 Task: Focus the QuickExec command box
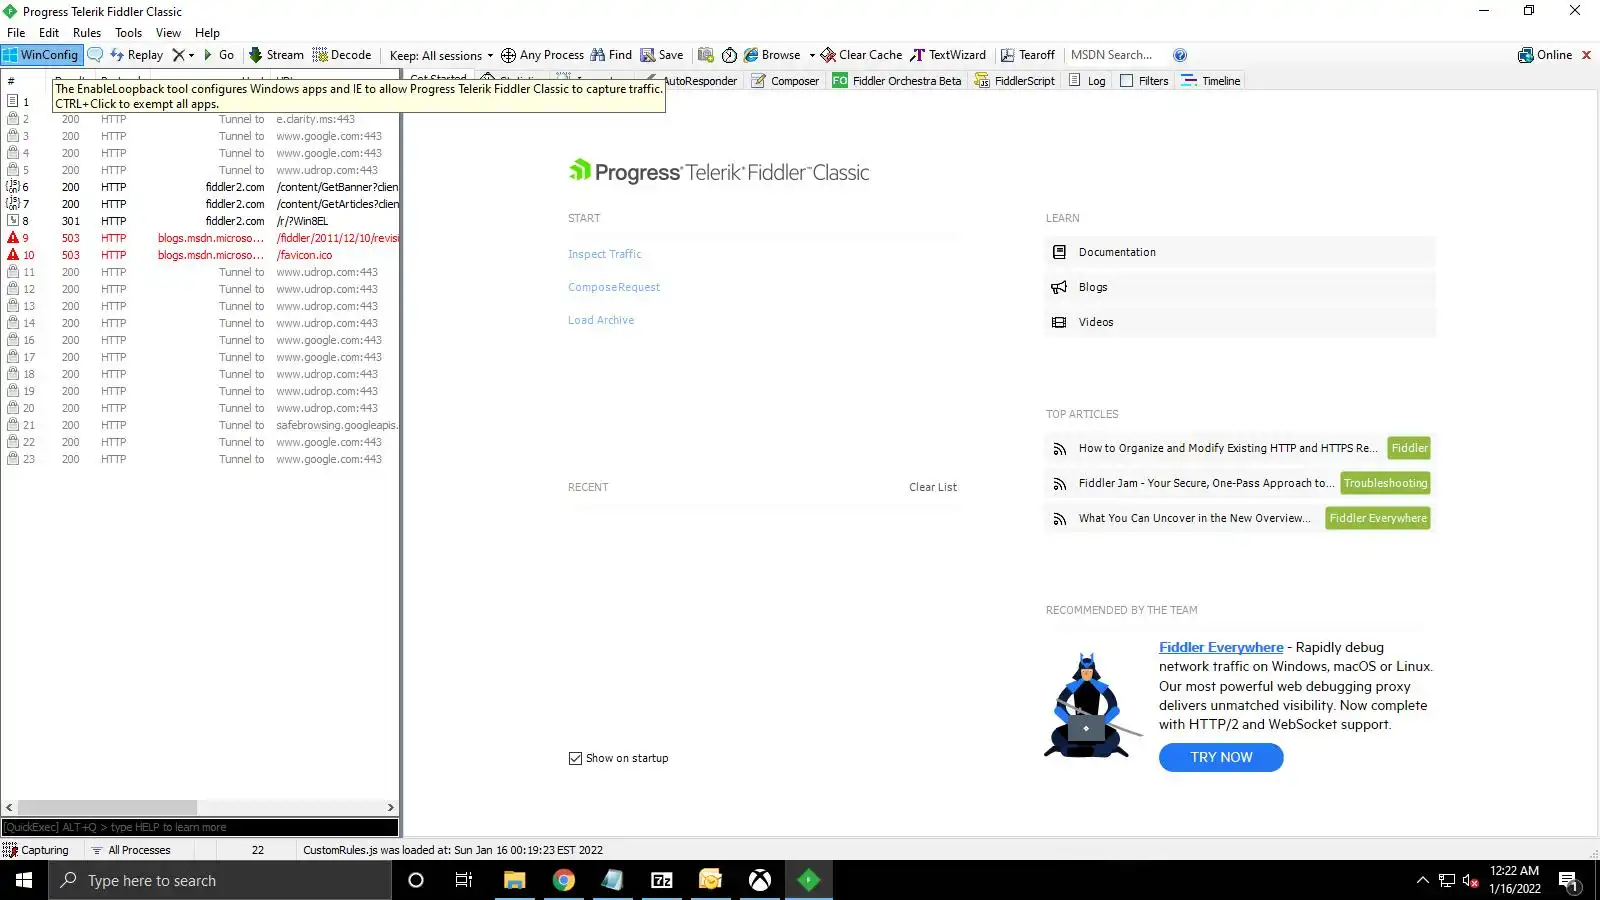(200, 827)
